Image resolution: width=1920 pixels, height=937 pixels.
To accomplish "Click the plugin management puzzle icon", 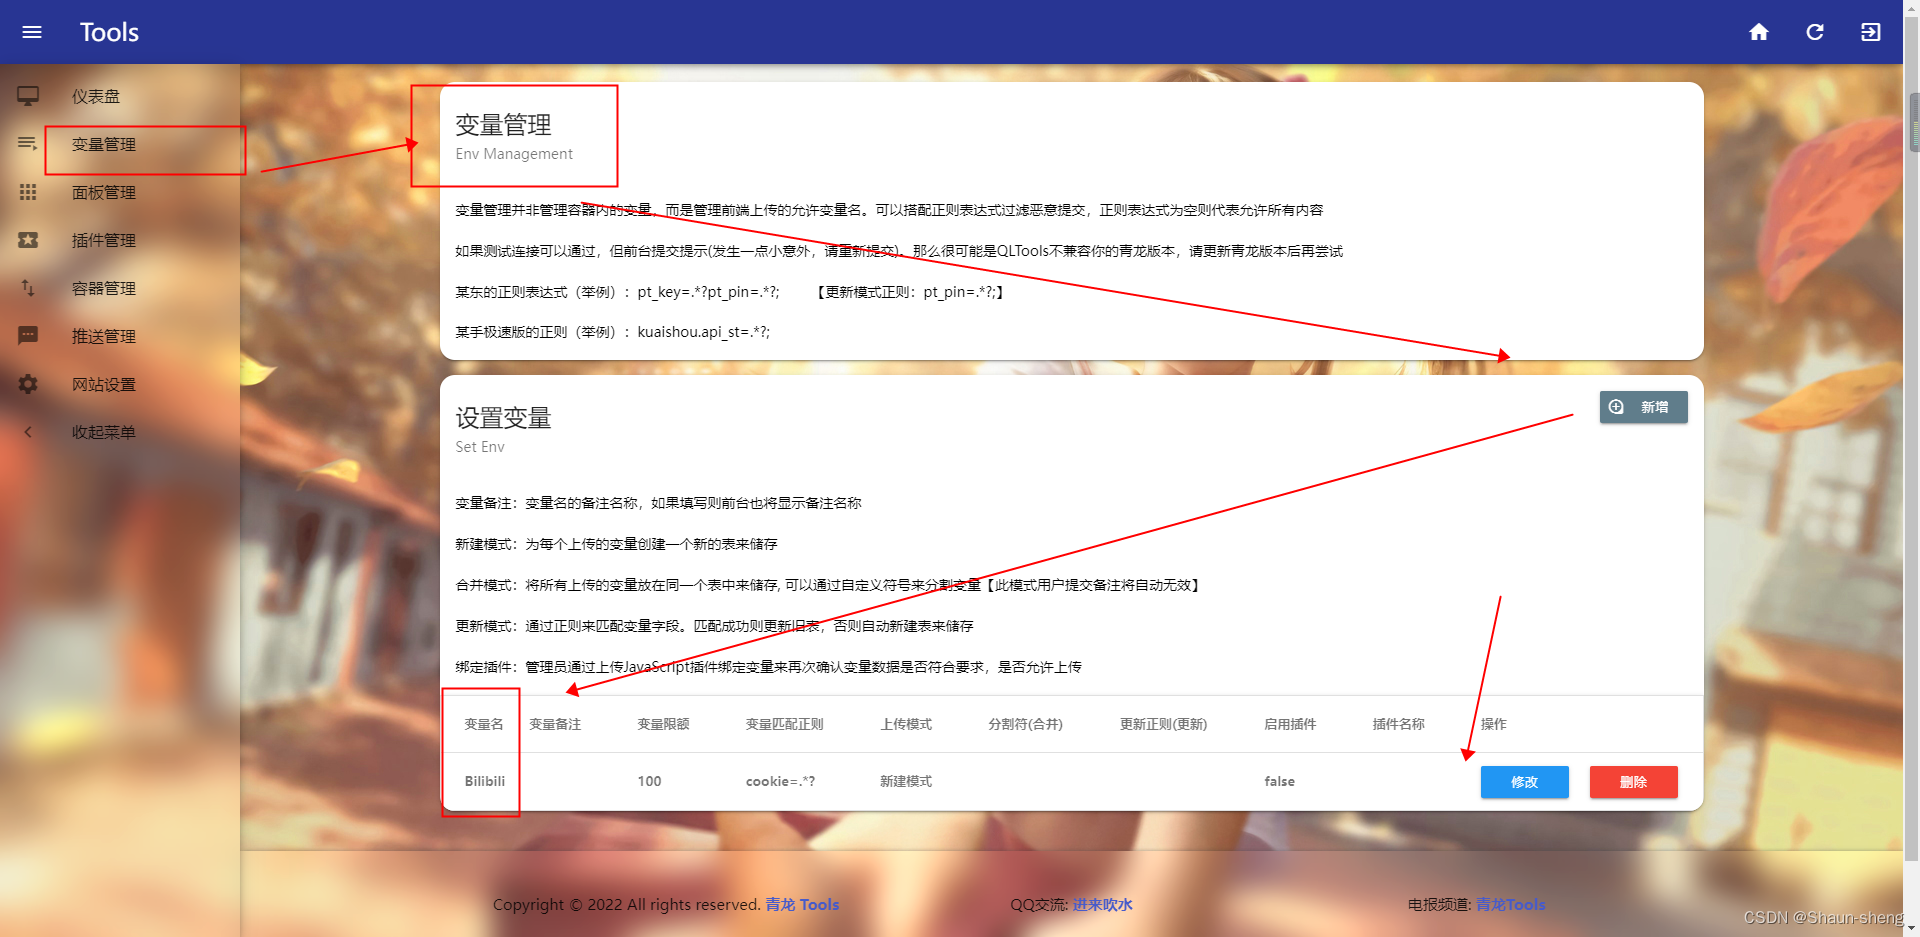I will pyautogui.click(x=28, y=240).
